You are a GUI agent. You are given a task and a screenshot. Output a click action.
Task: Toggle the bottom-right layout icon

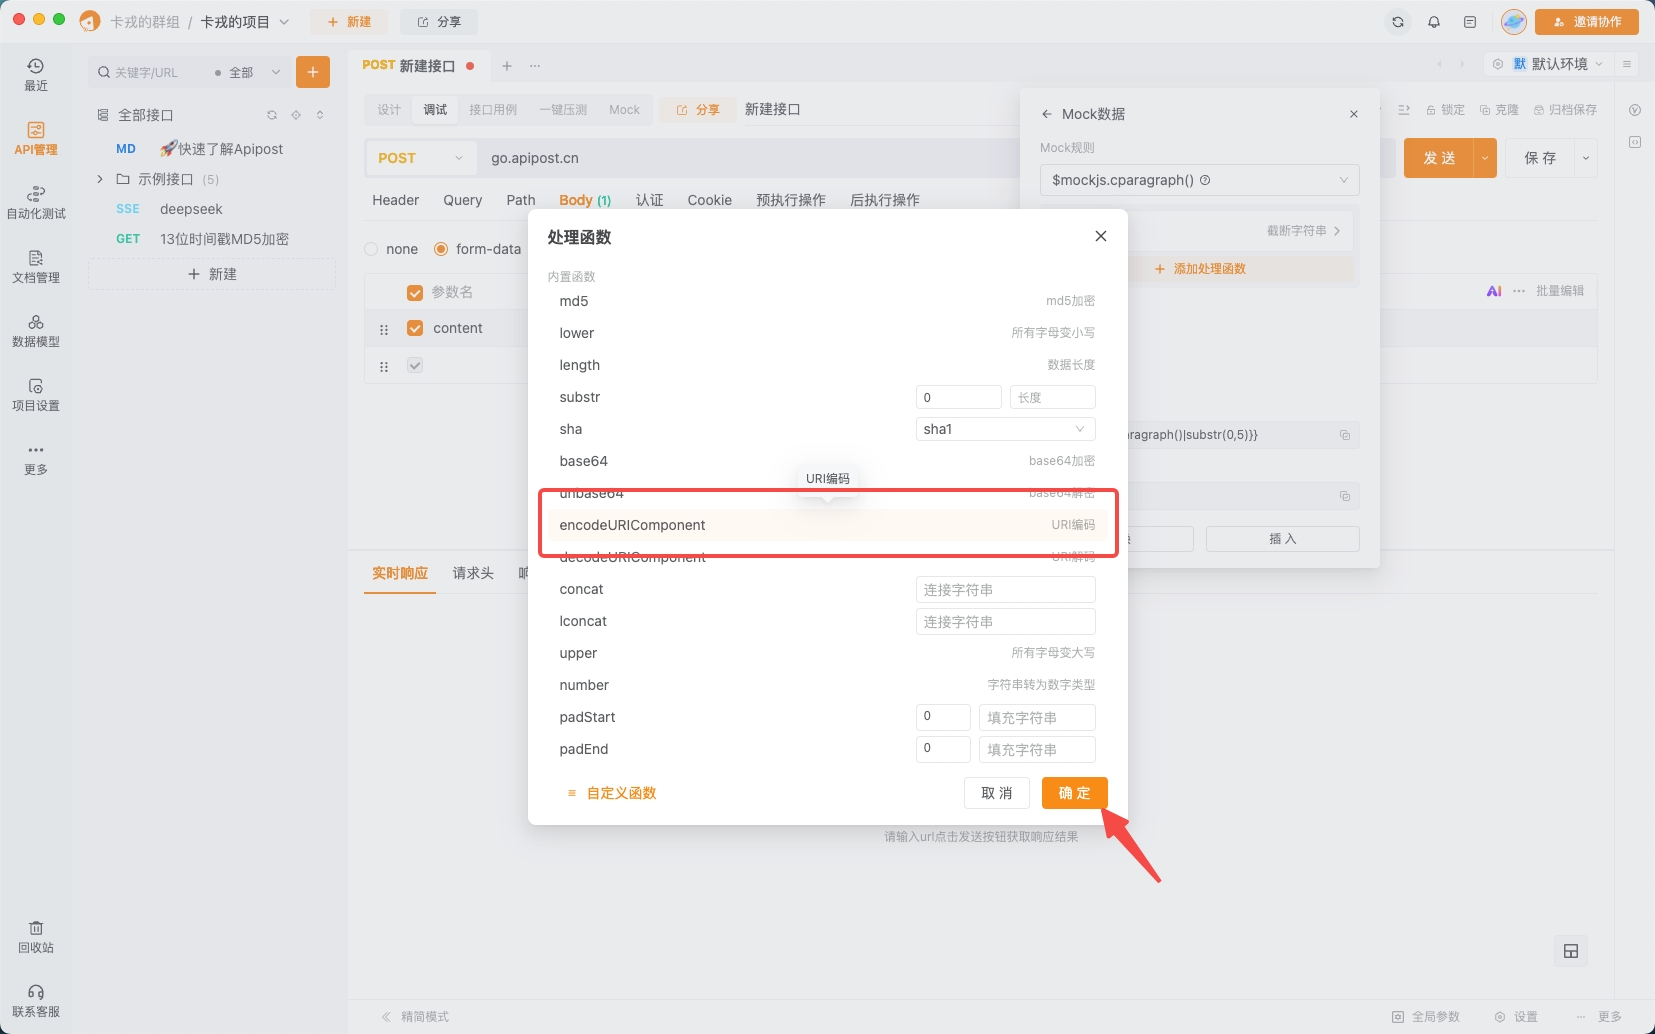pos(1571,951)
